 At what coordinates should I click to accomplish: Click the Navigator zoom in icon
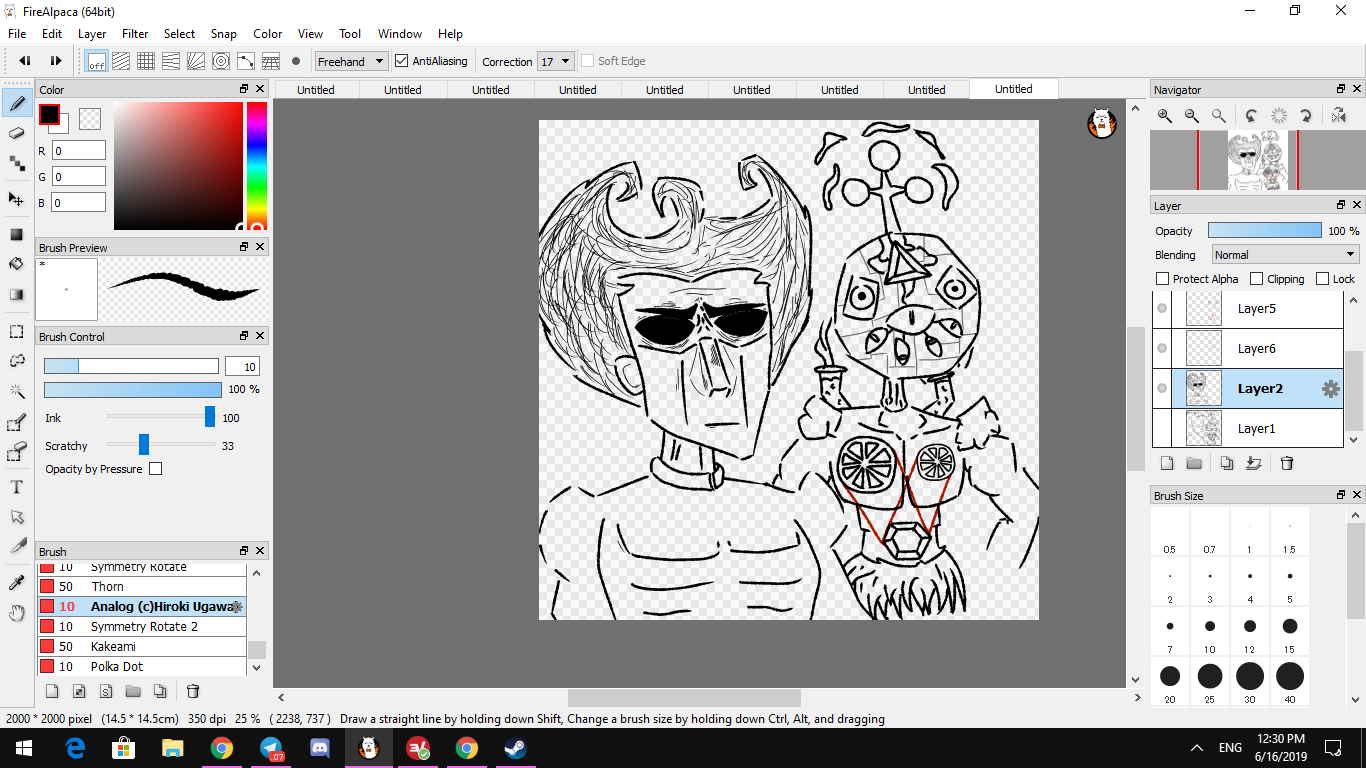point(1165,116)
